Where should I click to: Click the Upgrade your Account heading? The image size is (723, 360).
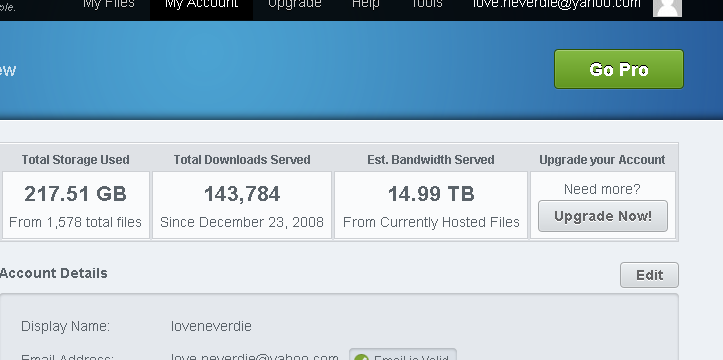[602, 160]
